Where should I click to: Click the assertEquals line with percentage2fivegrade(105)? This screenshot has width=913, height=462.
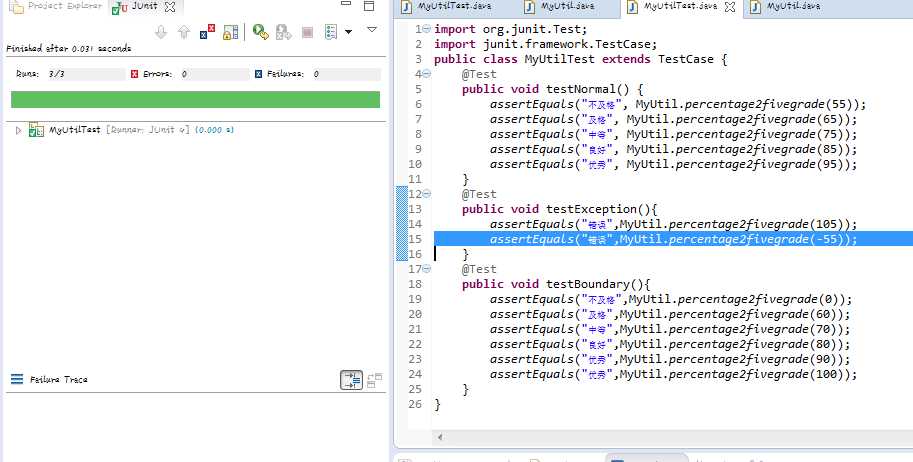[x=674, y=224]
